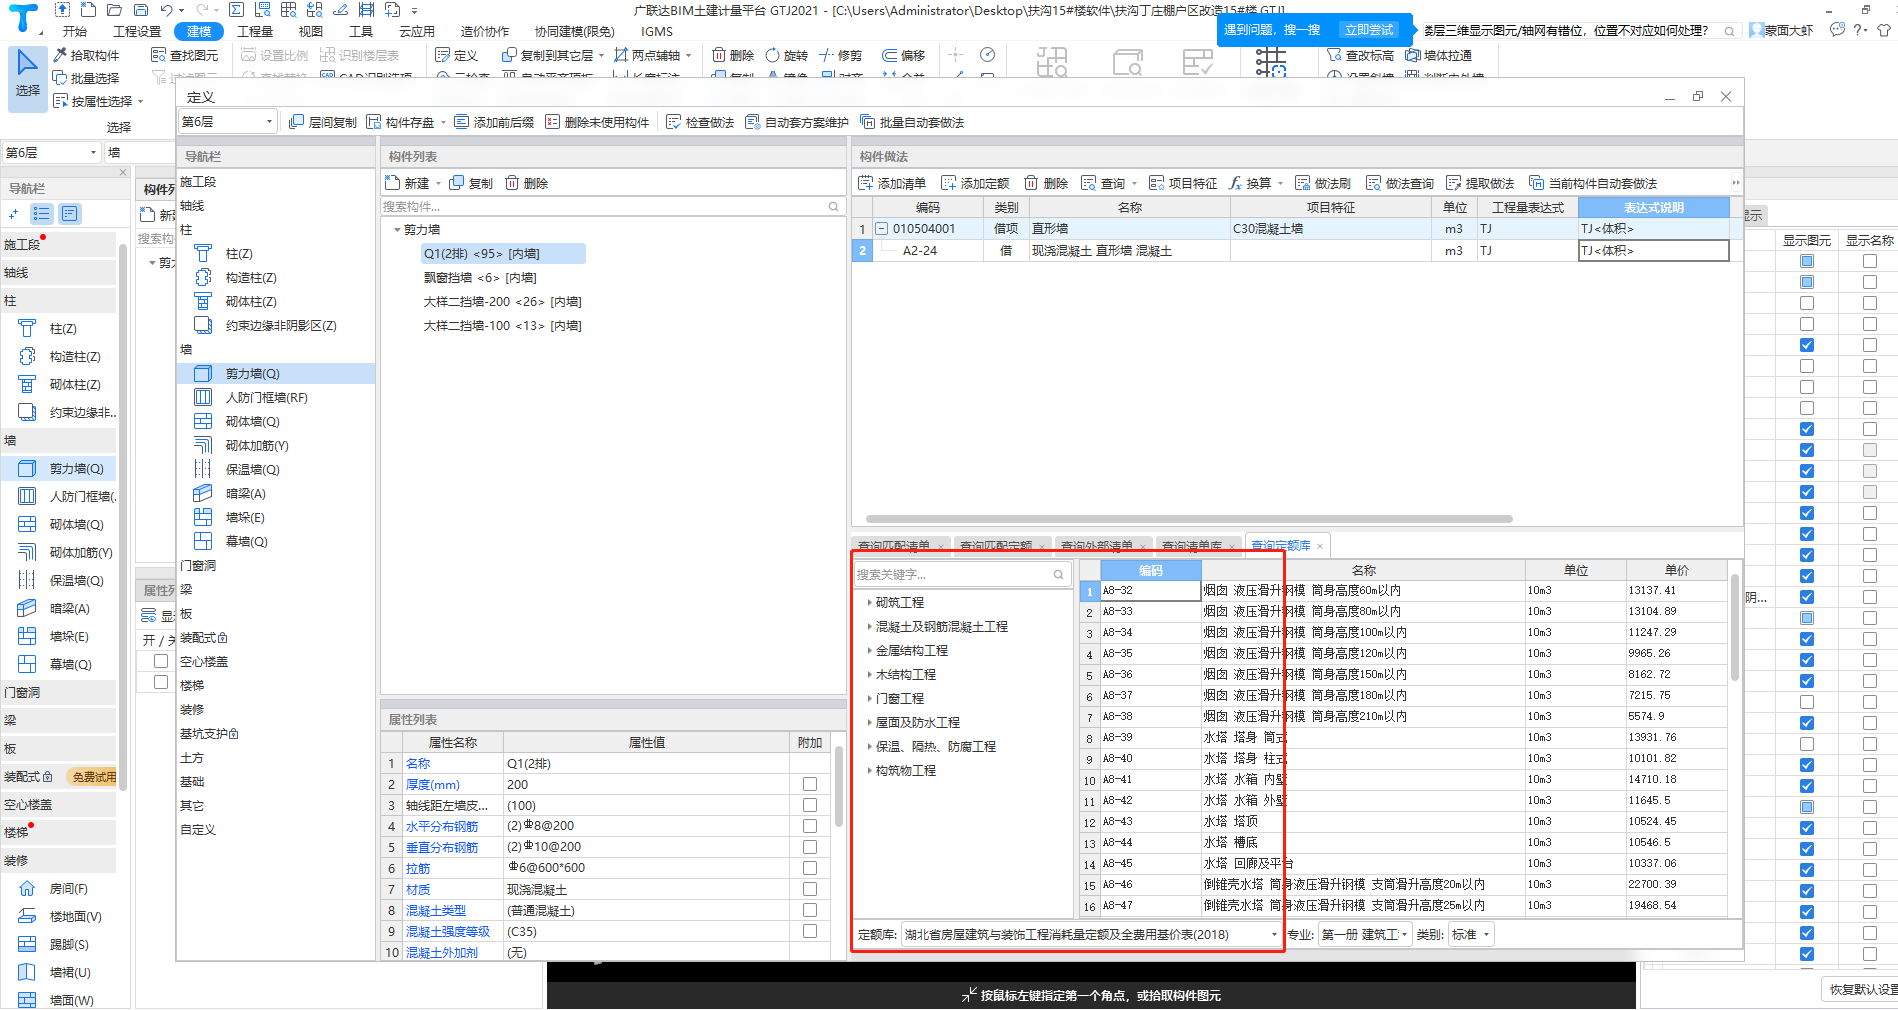Open the 专业 dropdown

pos(1364,934)
